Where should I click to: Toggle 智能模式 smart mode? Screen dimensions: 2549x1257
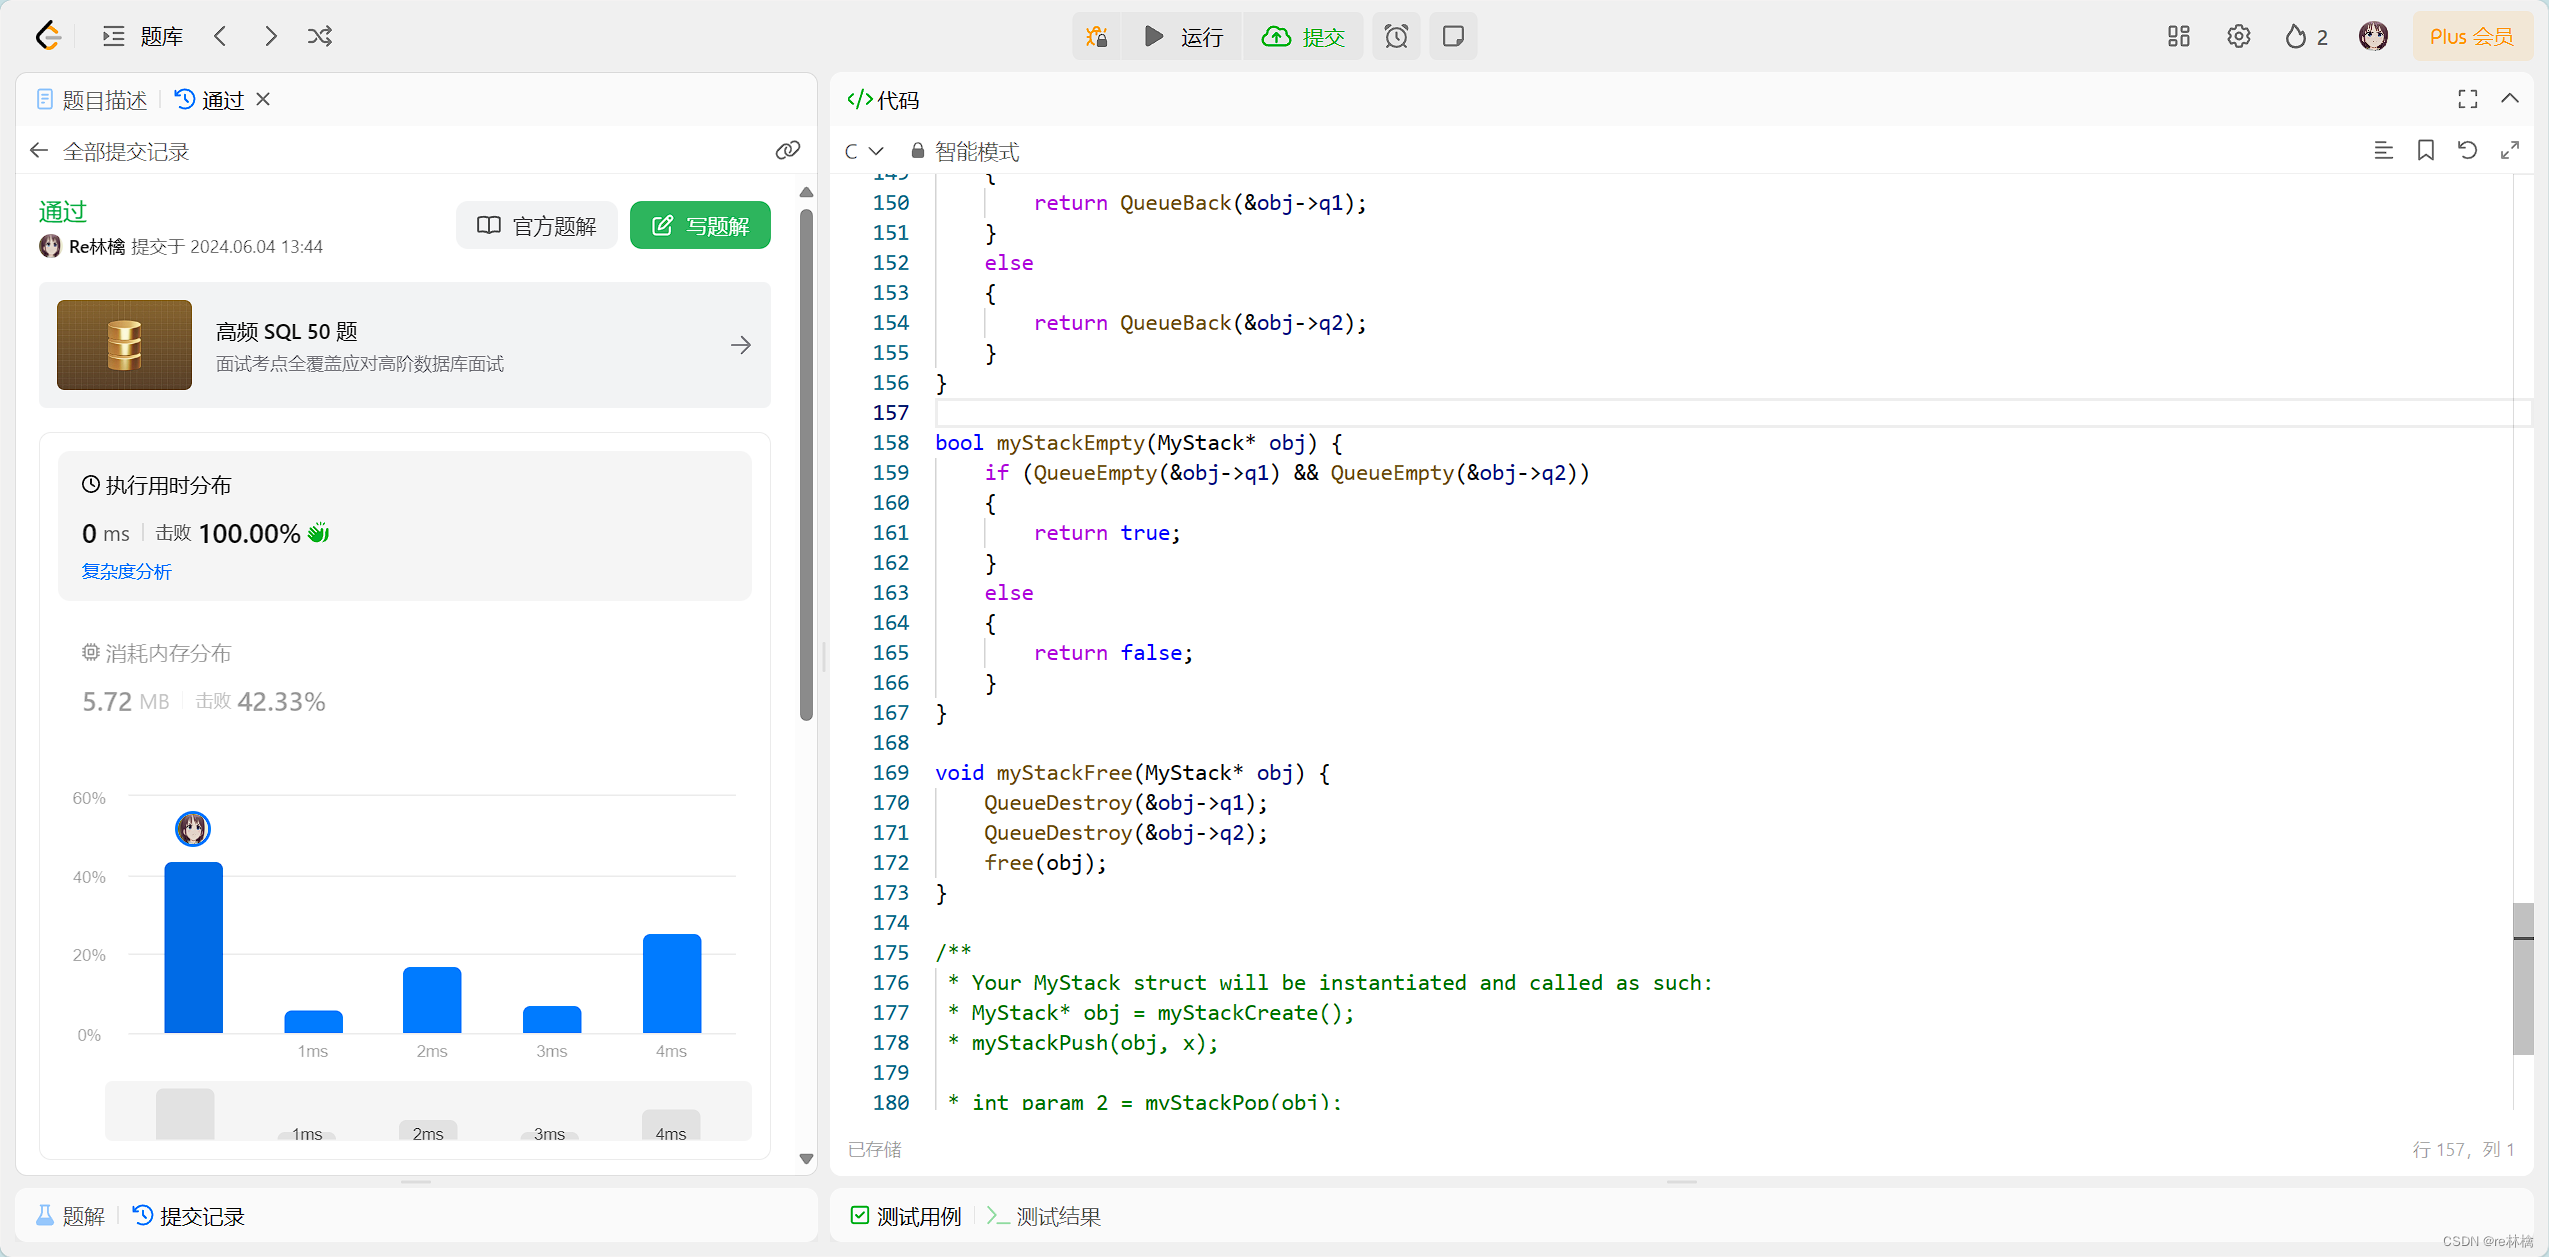pyautogui.click(x=965, y=151)
